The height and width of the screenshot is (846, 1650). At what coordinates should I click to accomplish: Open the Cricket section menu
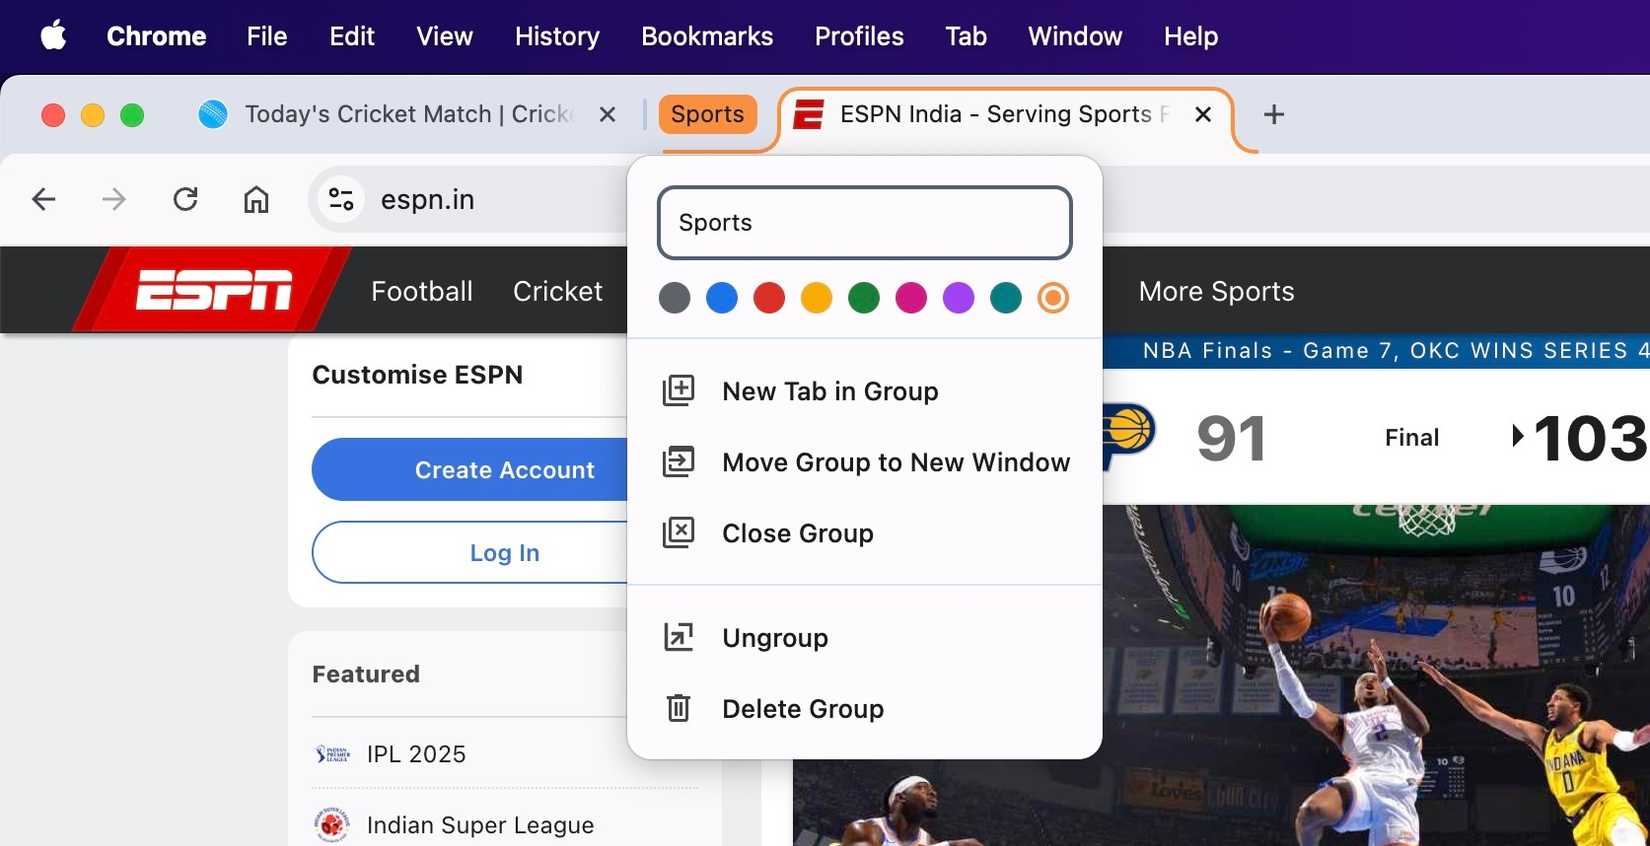(x=558, y=291)
